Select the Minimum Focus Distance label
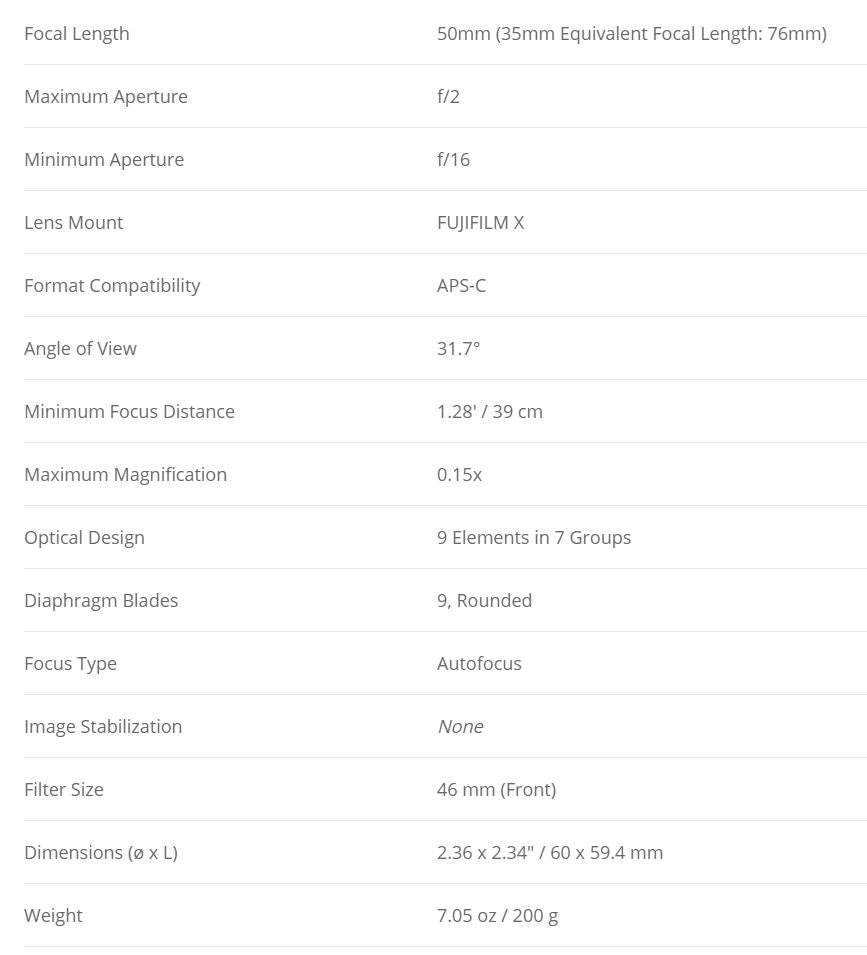 [129, 412]
